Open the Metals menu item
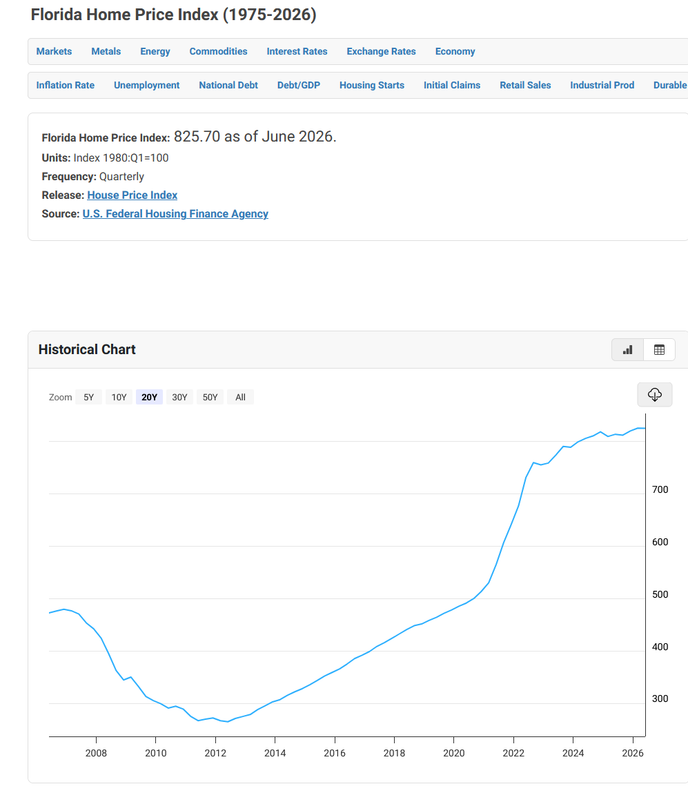Image resolution: width=688 pixels, height=800 pixels. [x=106, y=52]
